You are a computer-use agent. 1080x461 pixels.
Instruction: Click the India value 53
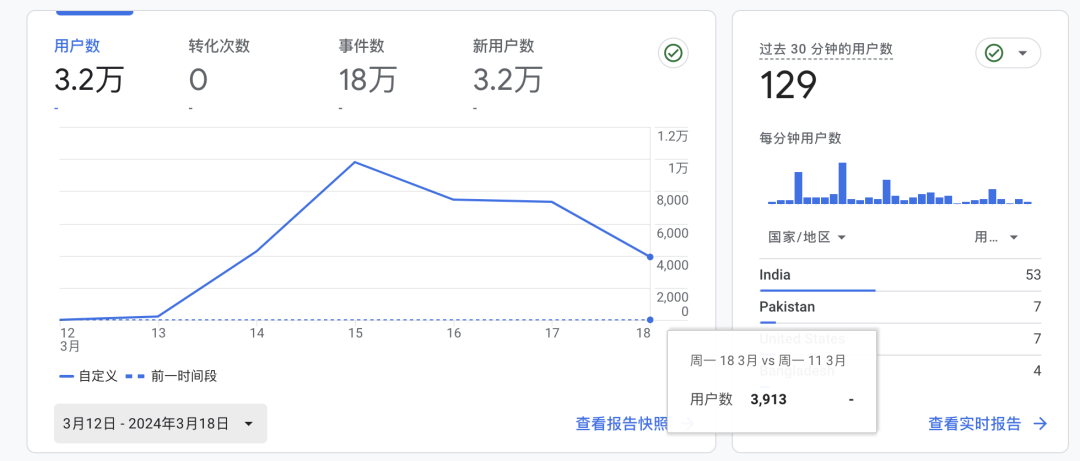coord(1032,275)
